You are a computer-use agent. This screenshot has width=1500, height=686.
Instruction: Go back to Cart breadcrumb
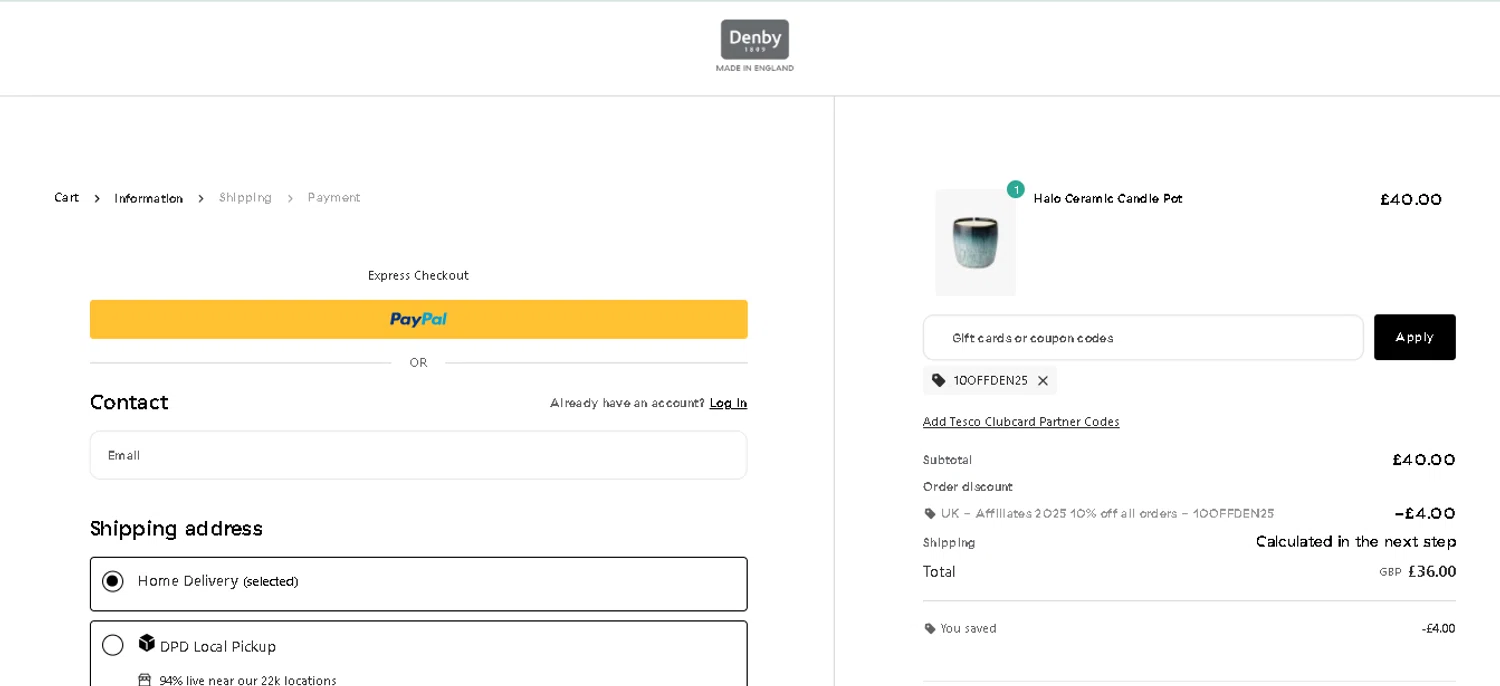(66, 198)
